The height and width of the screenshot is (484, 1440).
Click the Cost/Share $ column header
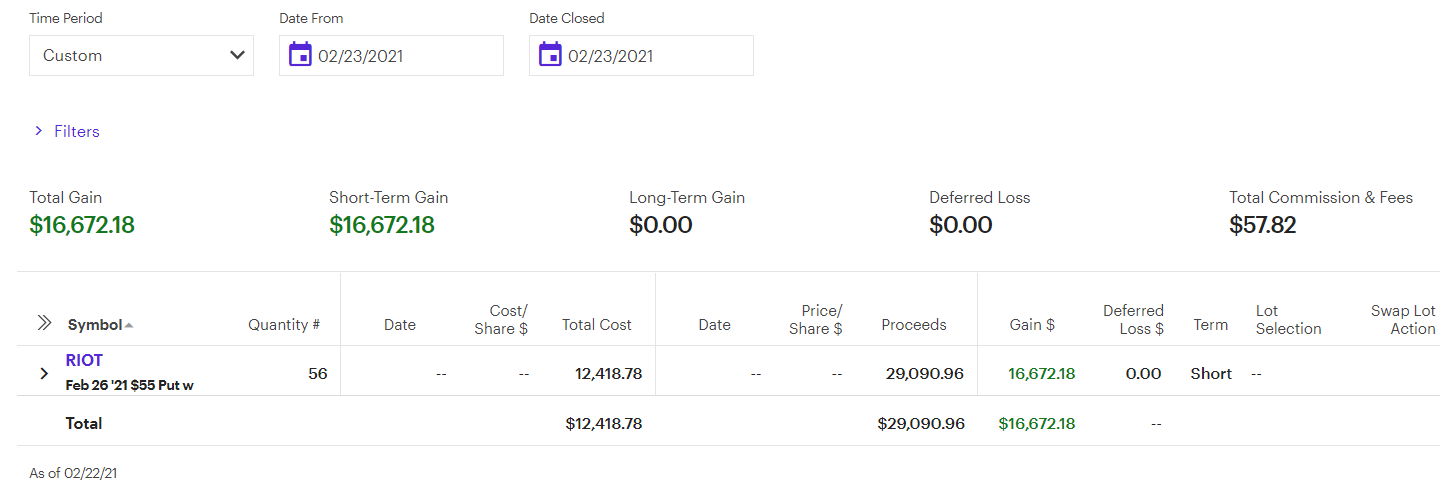click(x=502, y=319)
